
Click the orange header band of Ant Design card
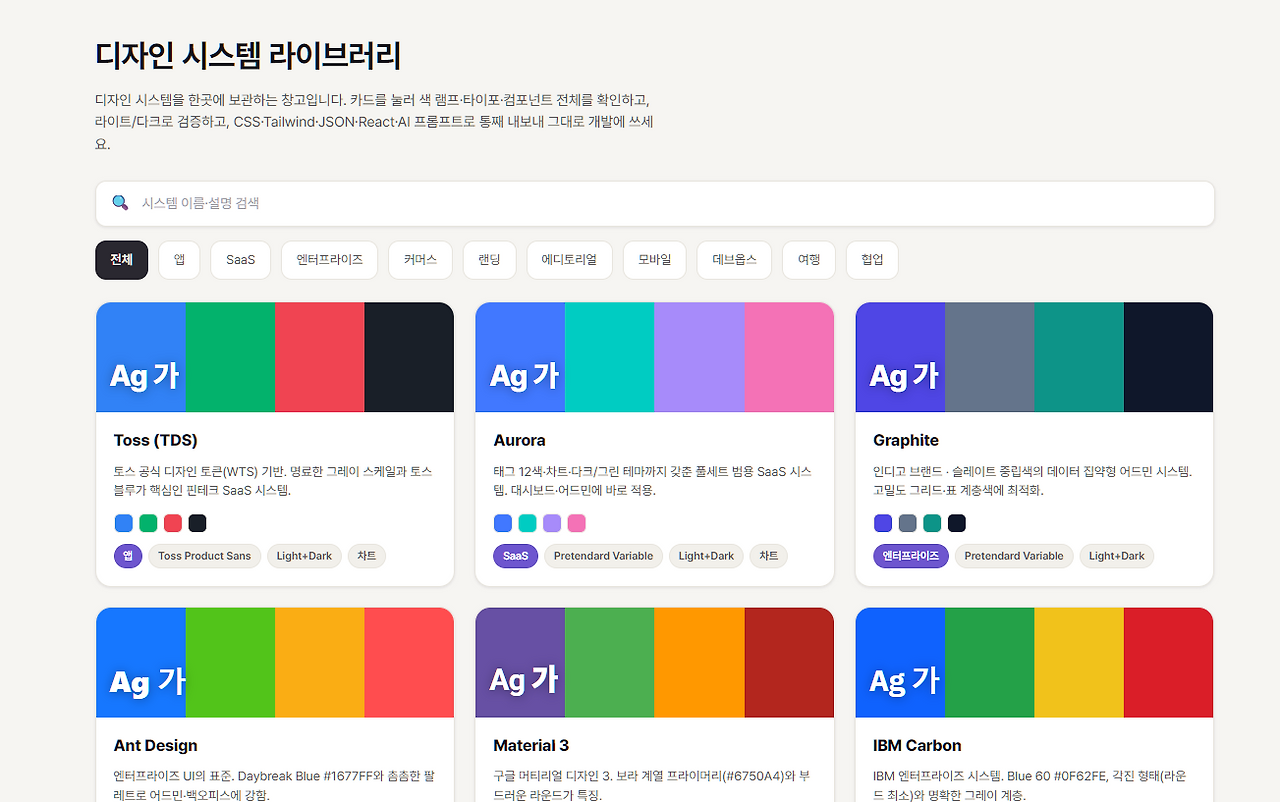(x=320, y=662)
